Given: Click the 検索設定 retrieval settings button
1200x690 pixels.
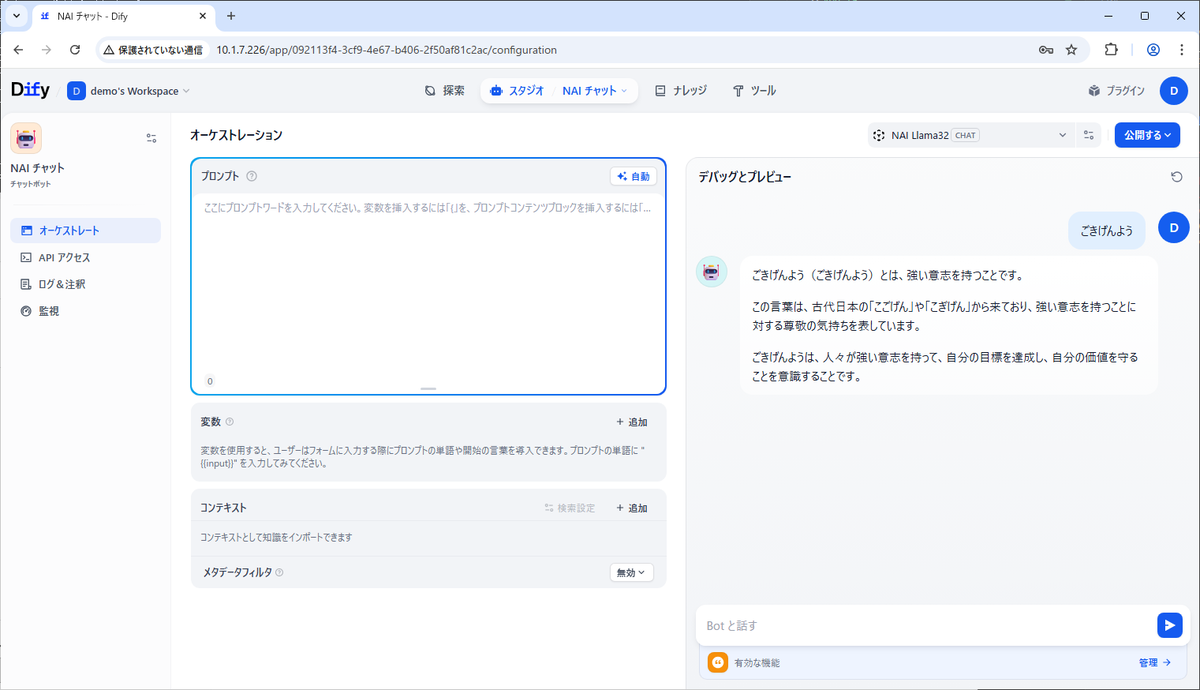Looking at the screenshot, I should point(569,508).
